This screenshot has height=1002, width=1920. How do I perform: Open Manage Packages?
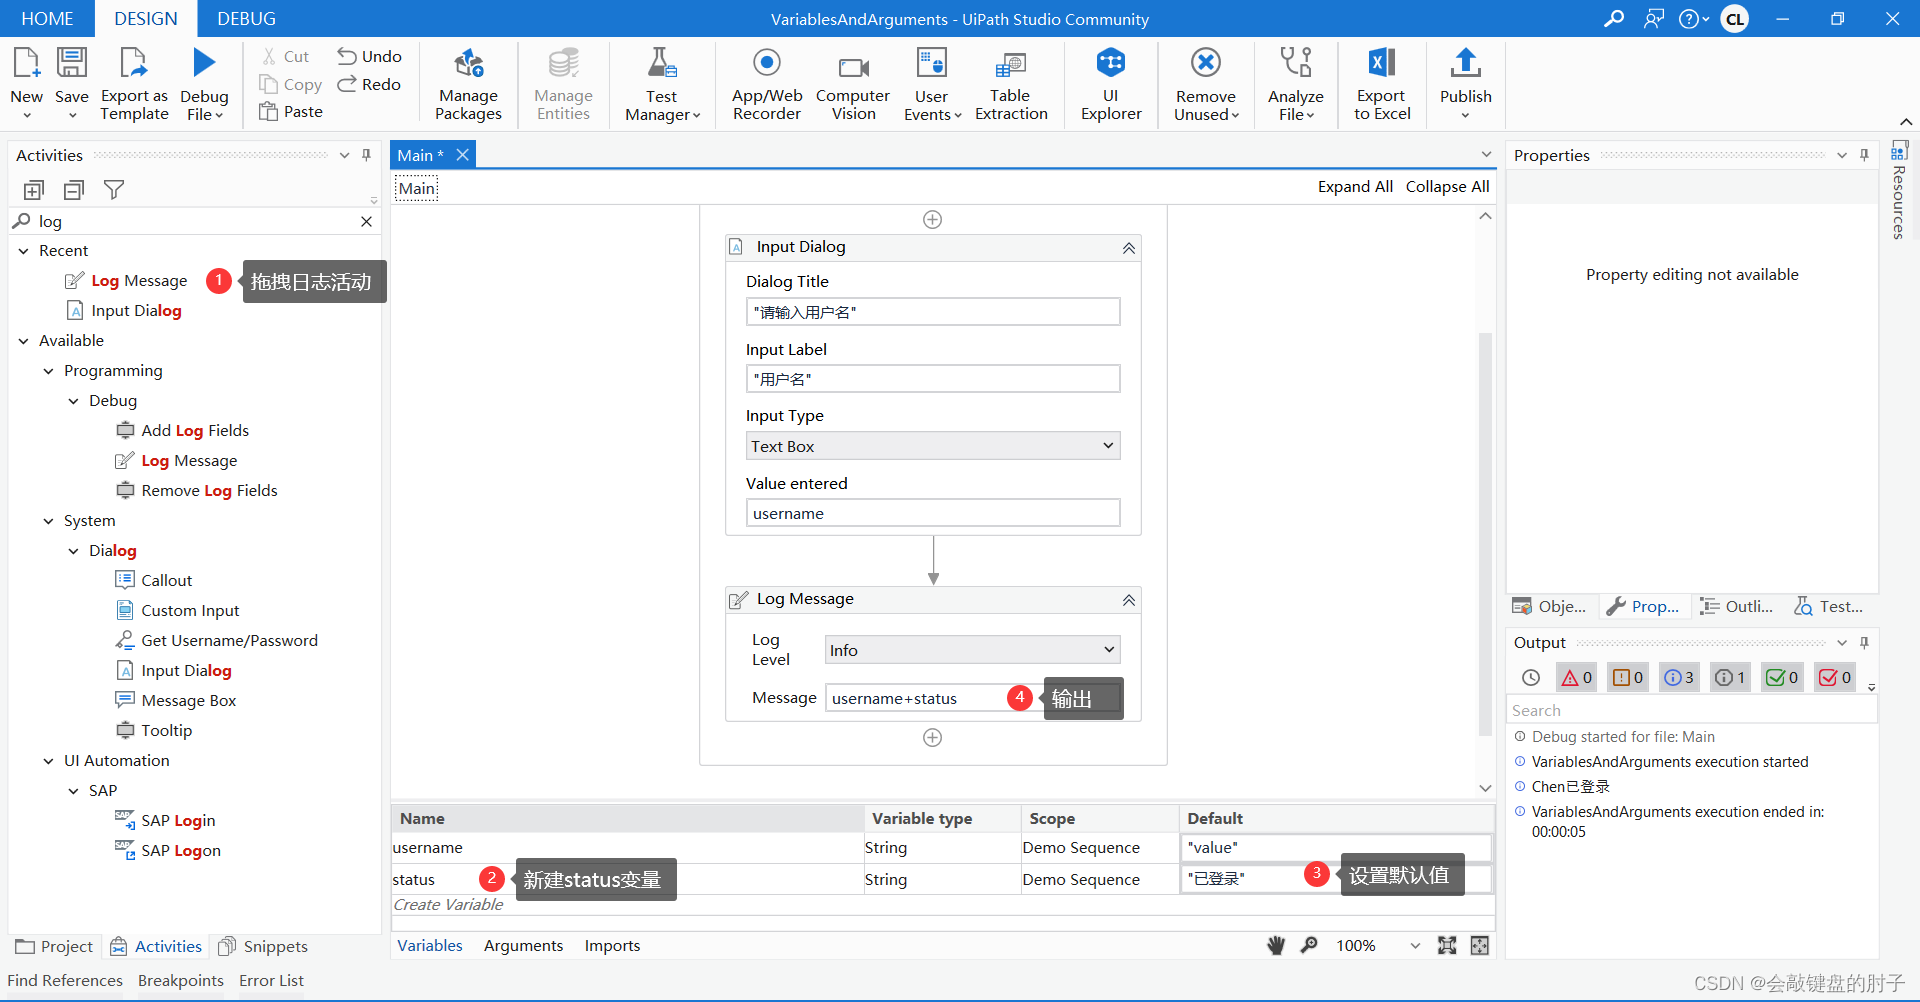pos(468,84)
